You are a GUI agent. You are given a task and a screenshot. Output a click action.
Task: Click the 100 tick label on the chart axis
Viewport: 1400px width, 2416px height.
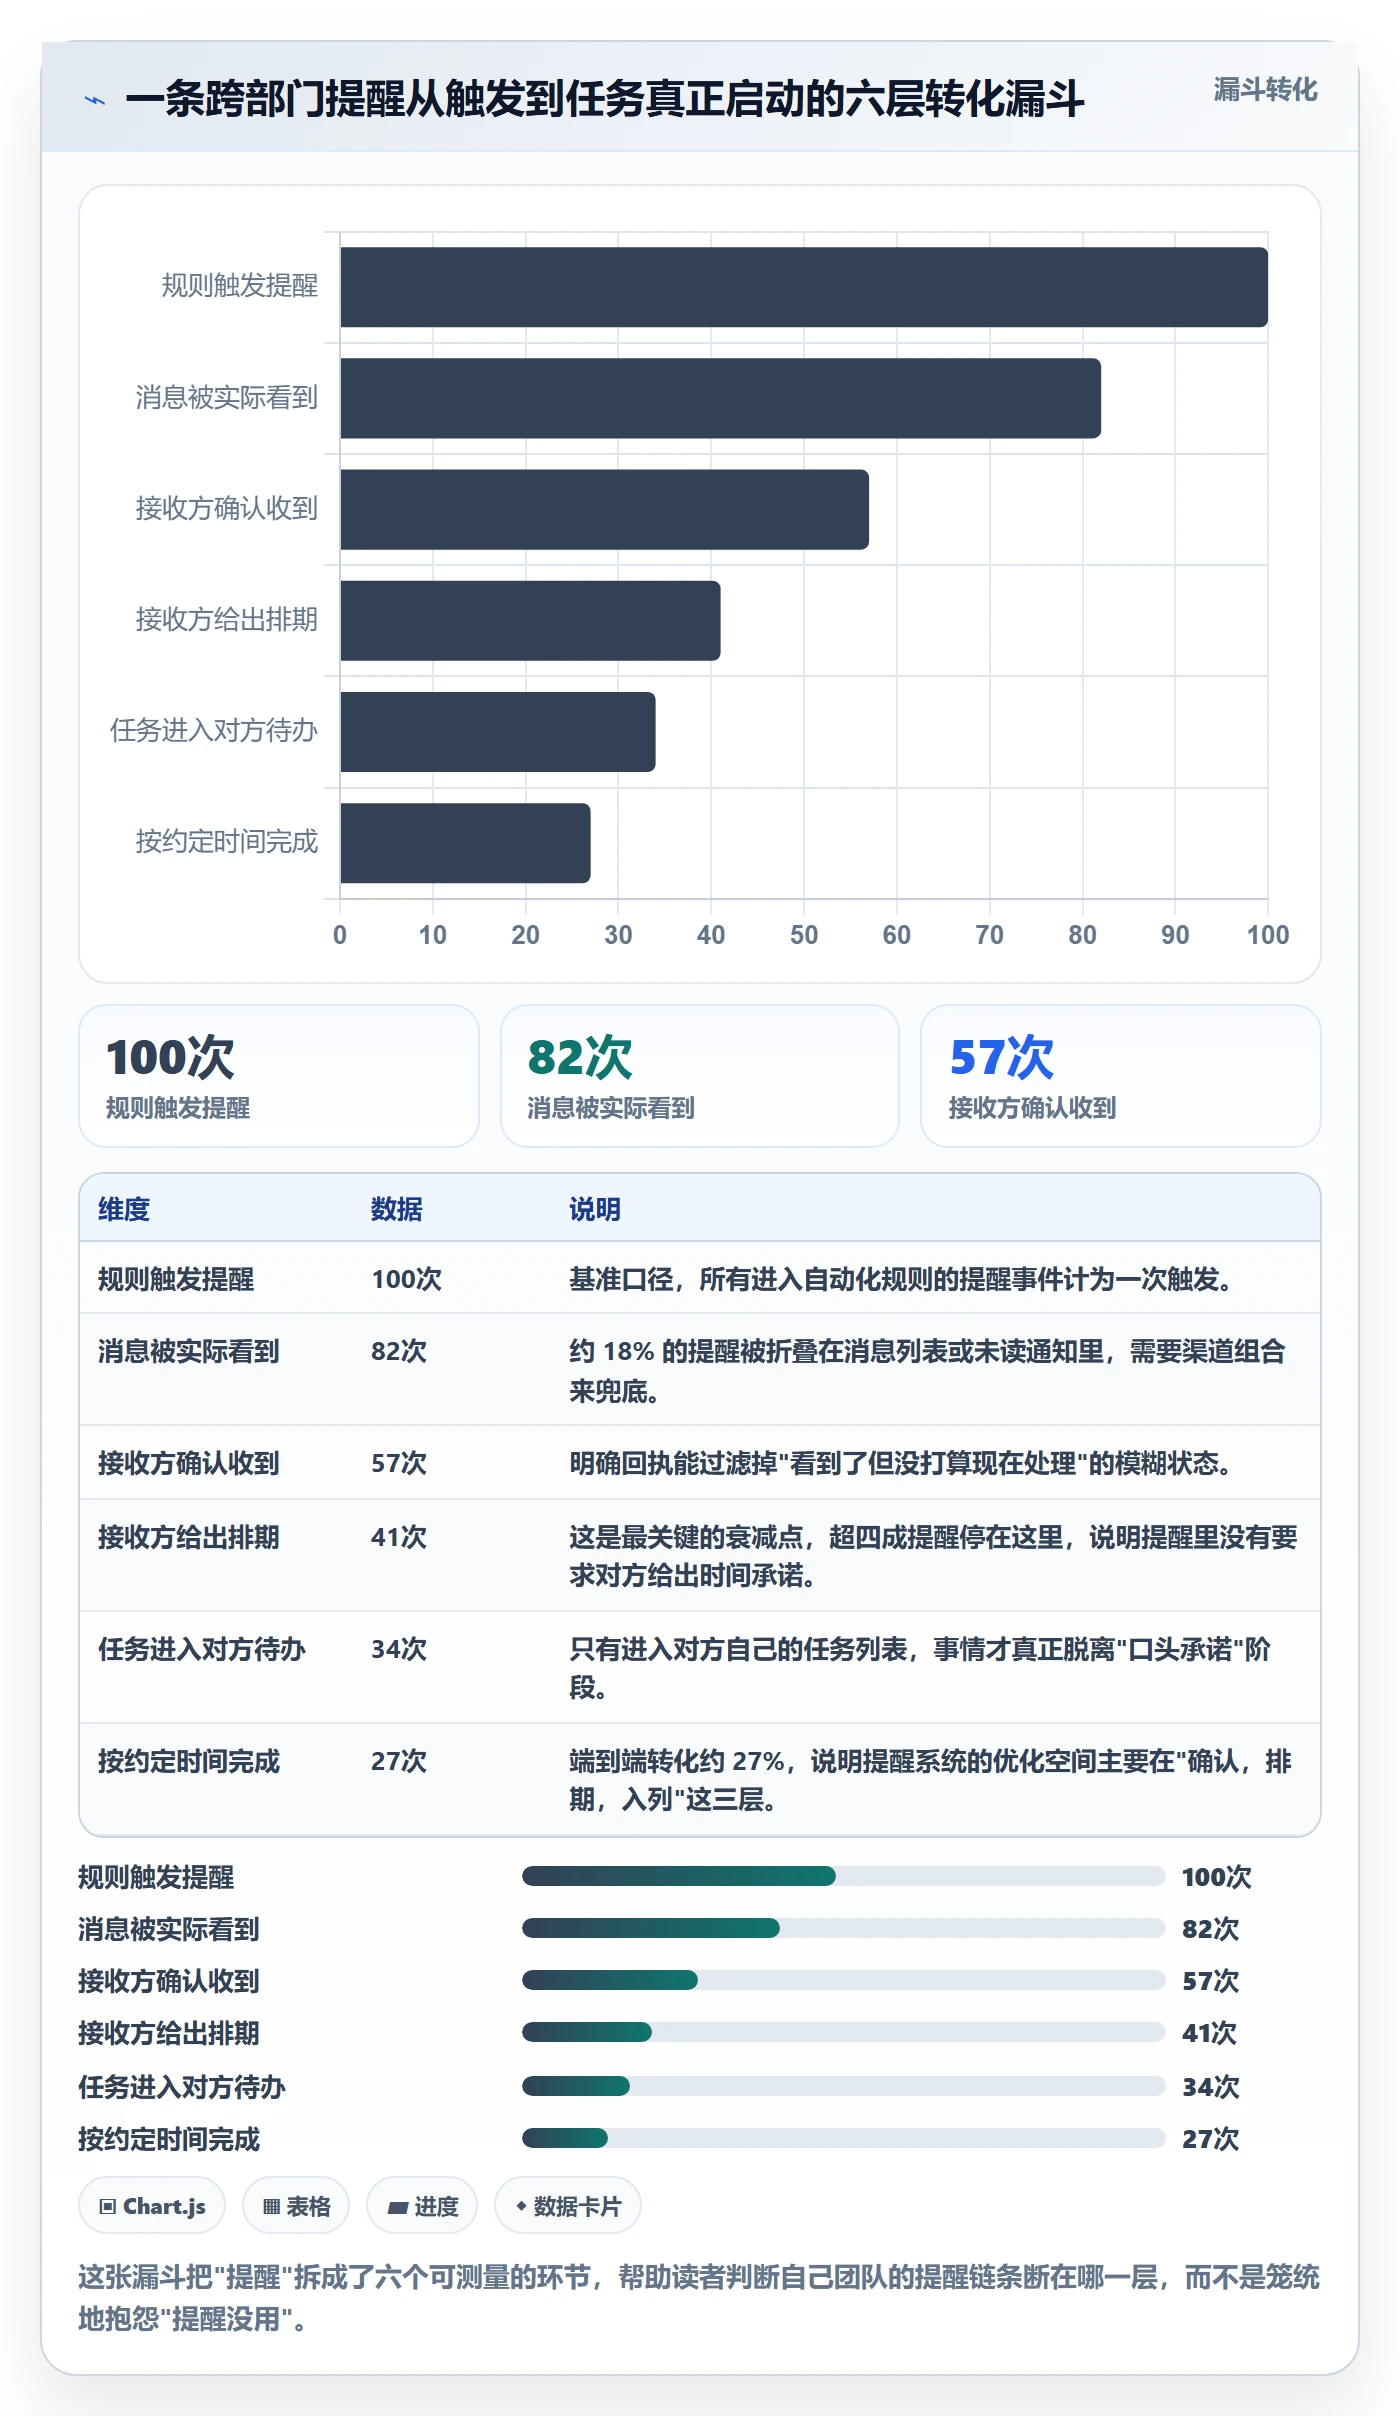pos(1268,935)
